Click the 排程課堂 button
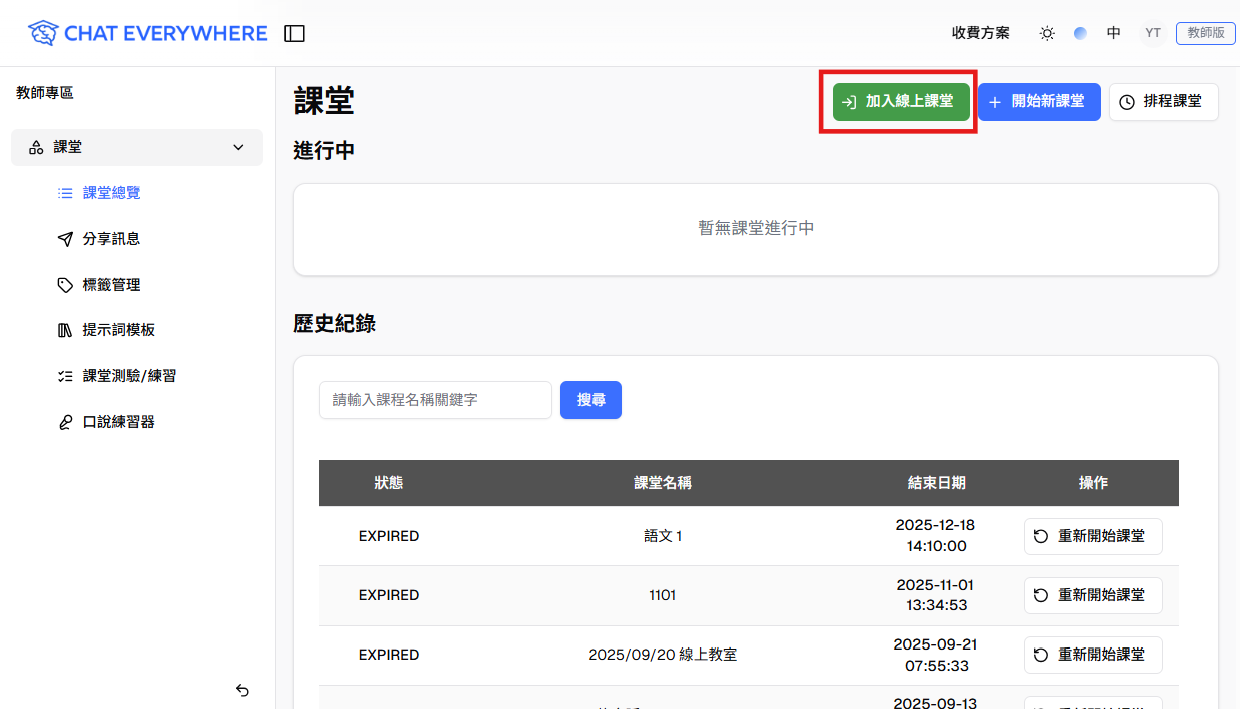Viewport: 1240px width, 709px height. point(1164,102)
